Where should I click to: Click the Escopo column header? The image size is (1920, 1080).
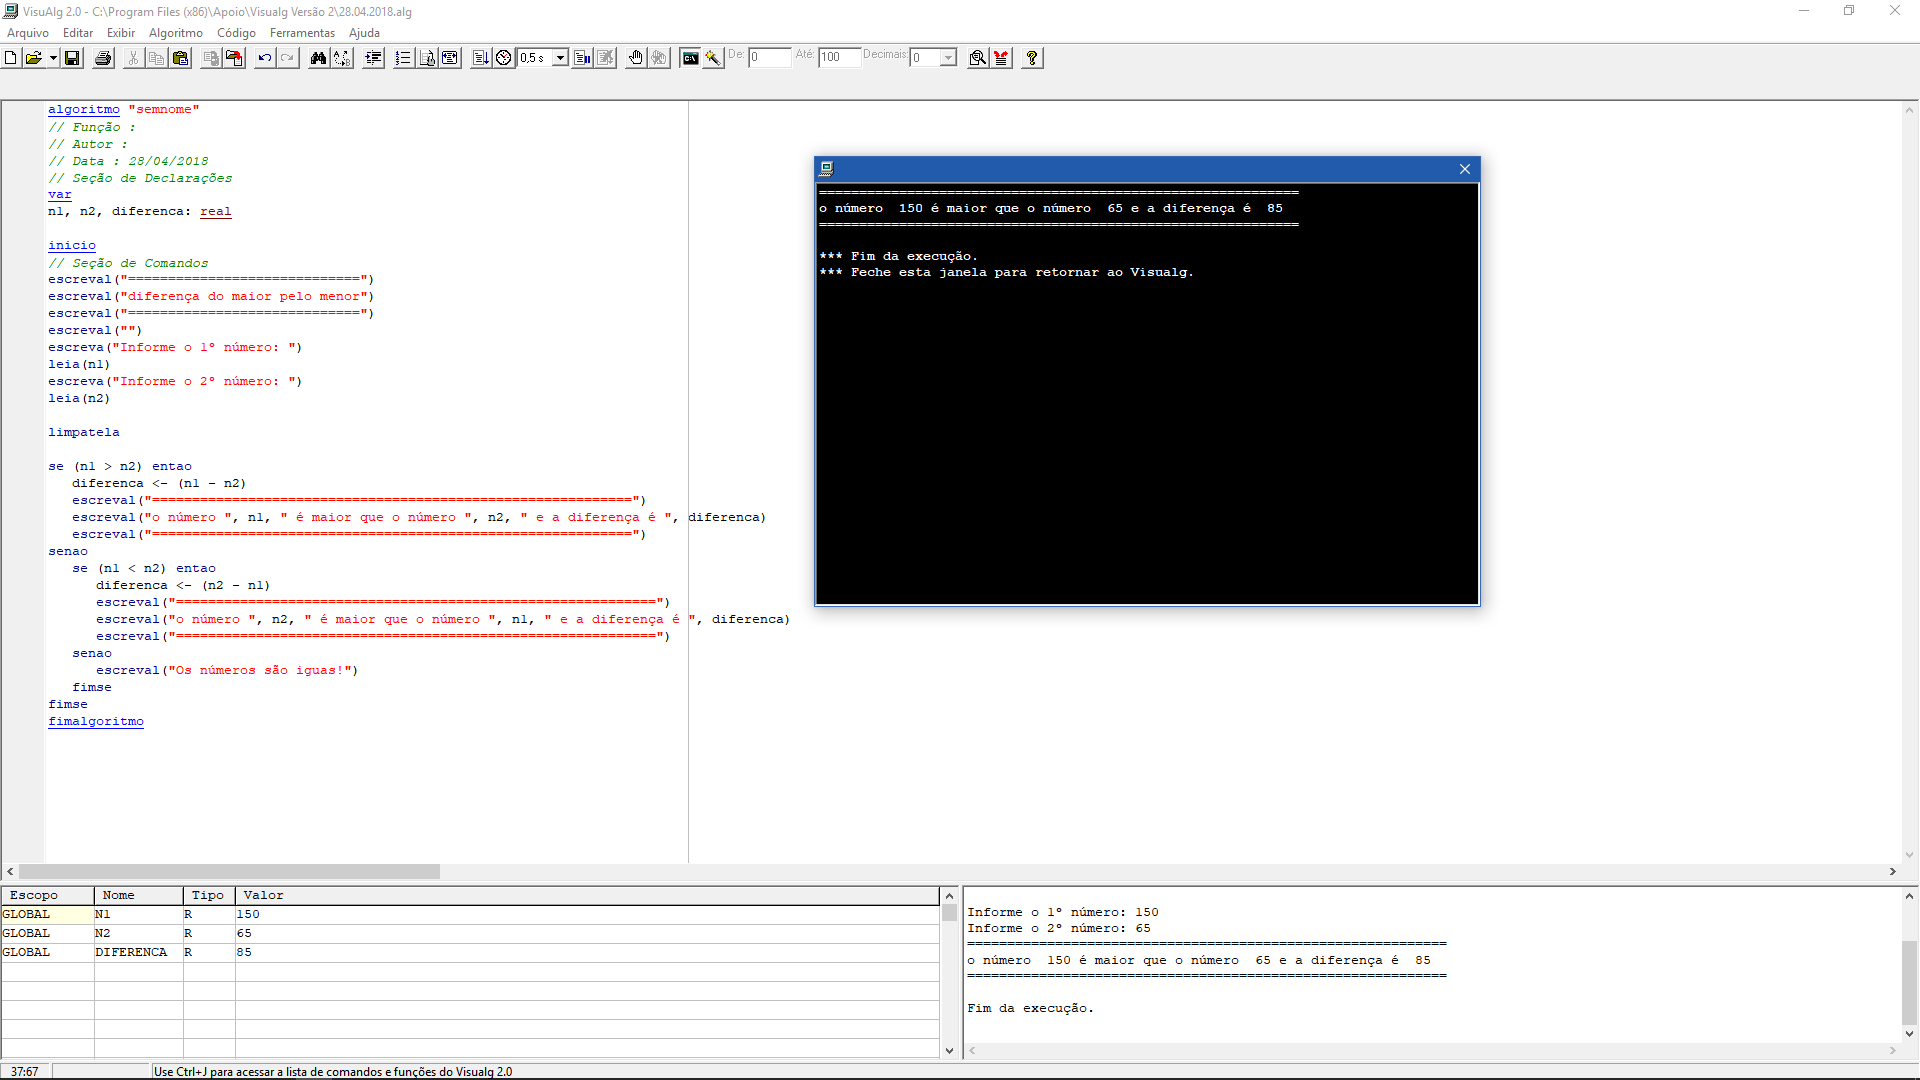click(48, 895)
